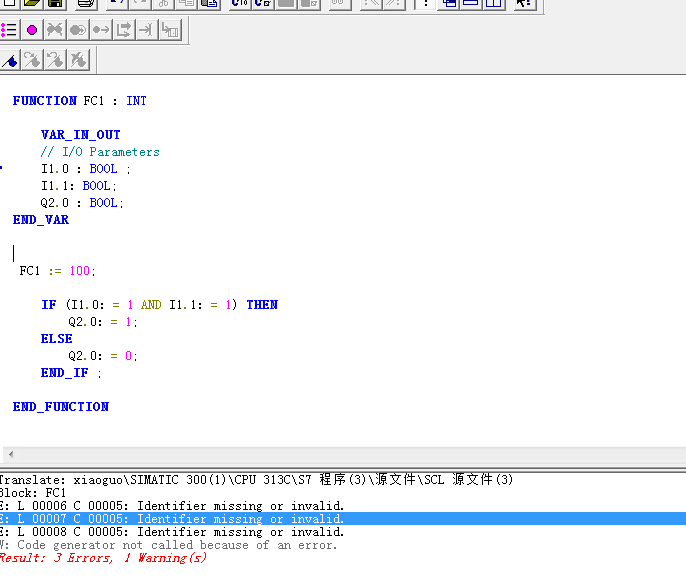This screenshot has height=580, width=686.
Task: Click the grayed arrow-into-box debug icon
Action: (170, 30)
